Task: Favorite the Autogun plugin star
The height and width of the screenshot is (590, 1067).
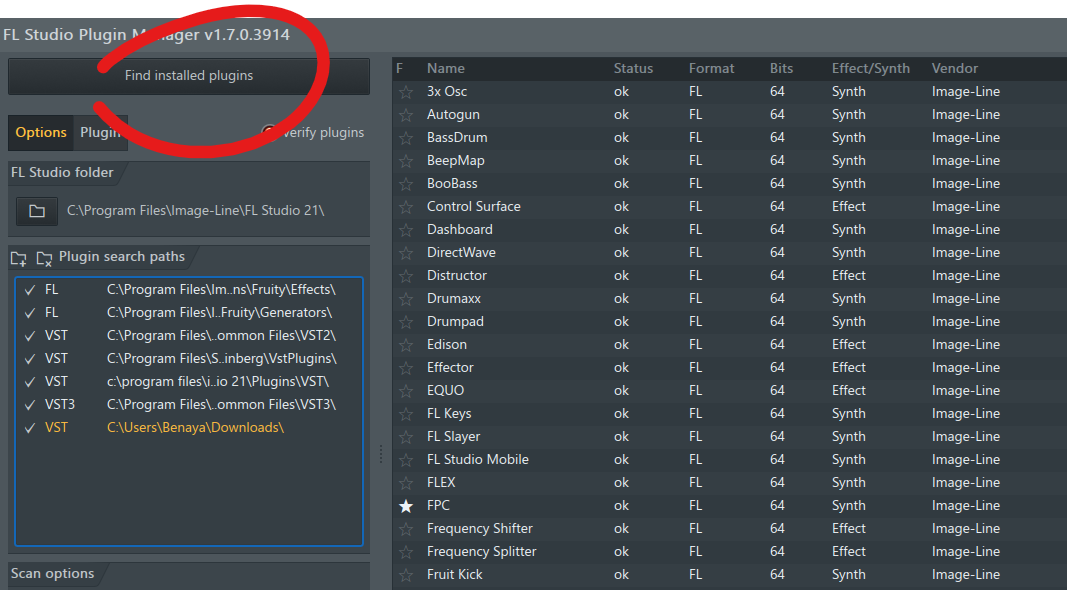Action: [406, 115]
